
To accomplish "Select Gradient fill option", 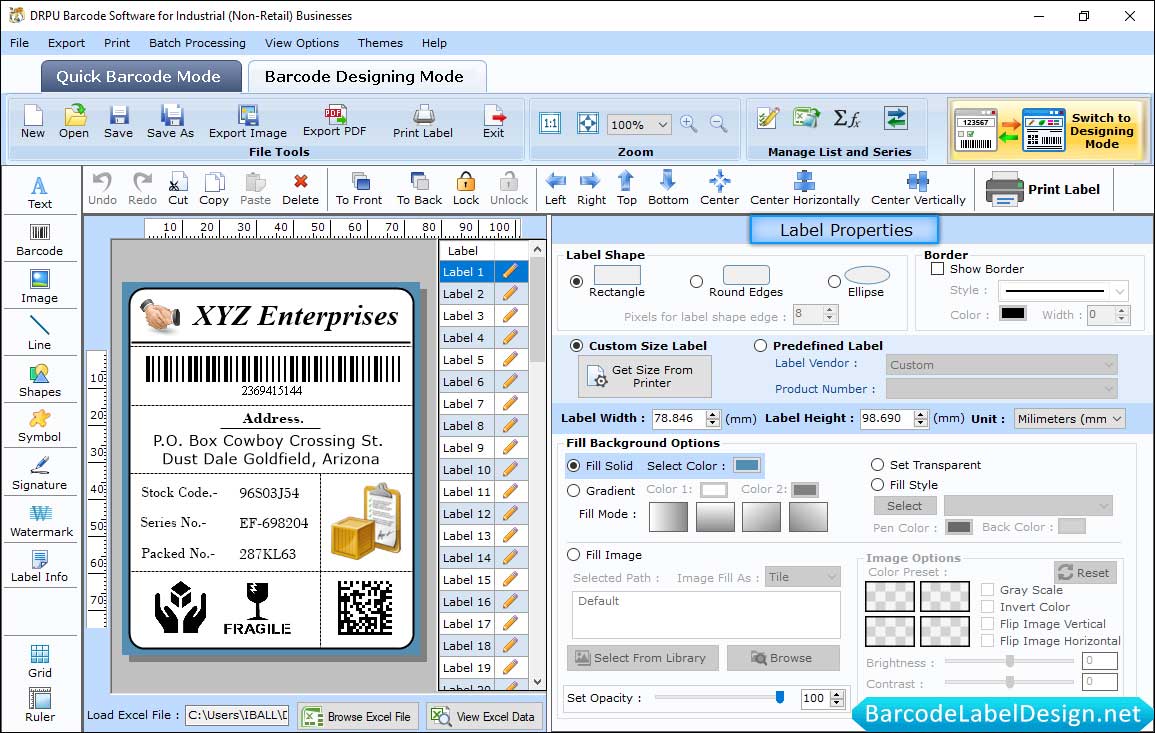I will 574,491.
